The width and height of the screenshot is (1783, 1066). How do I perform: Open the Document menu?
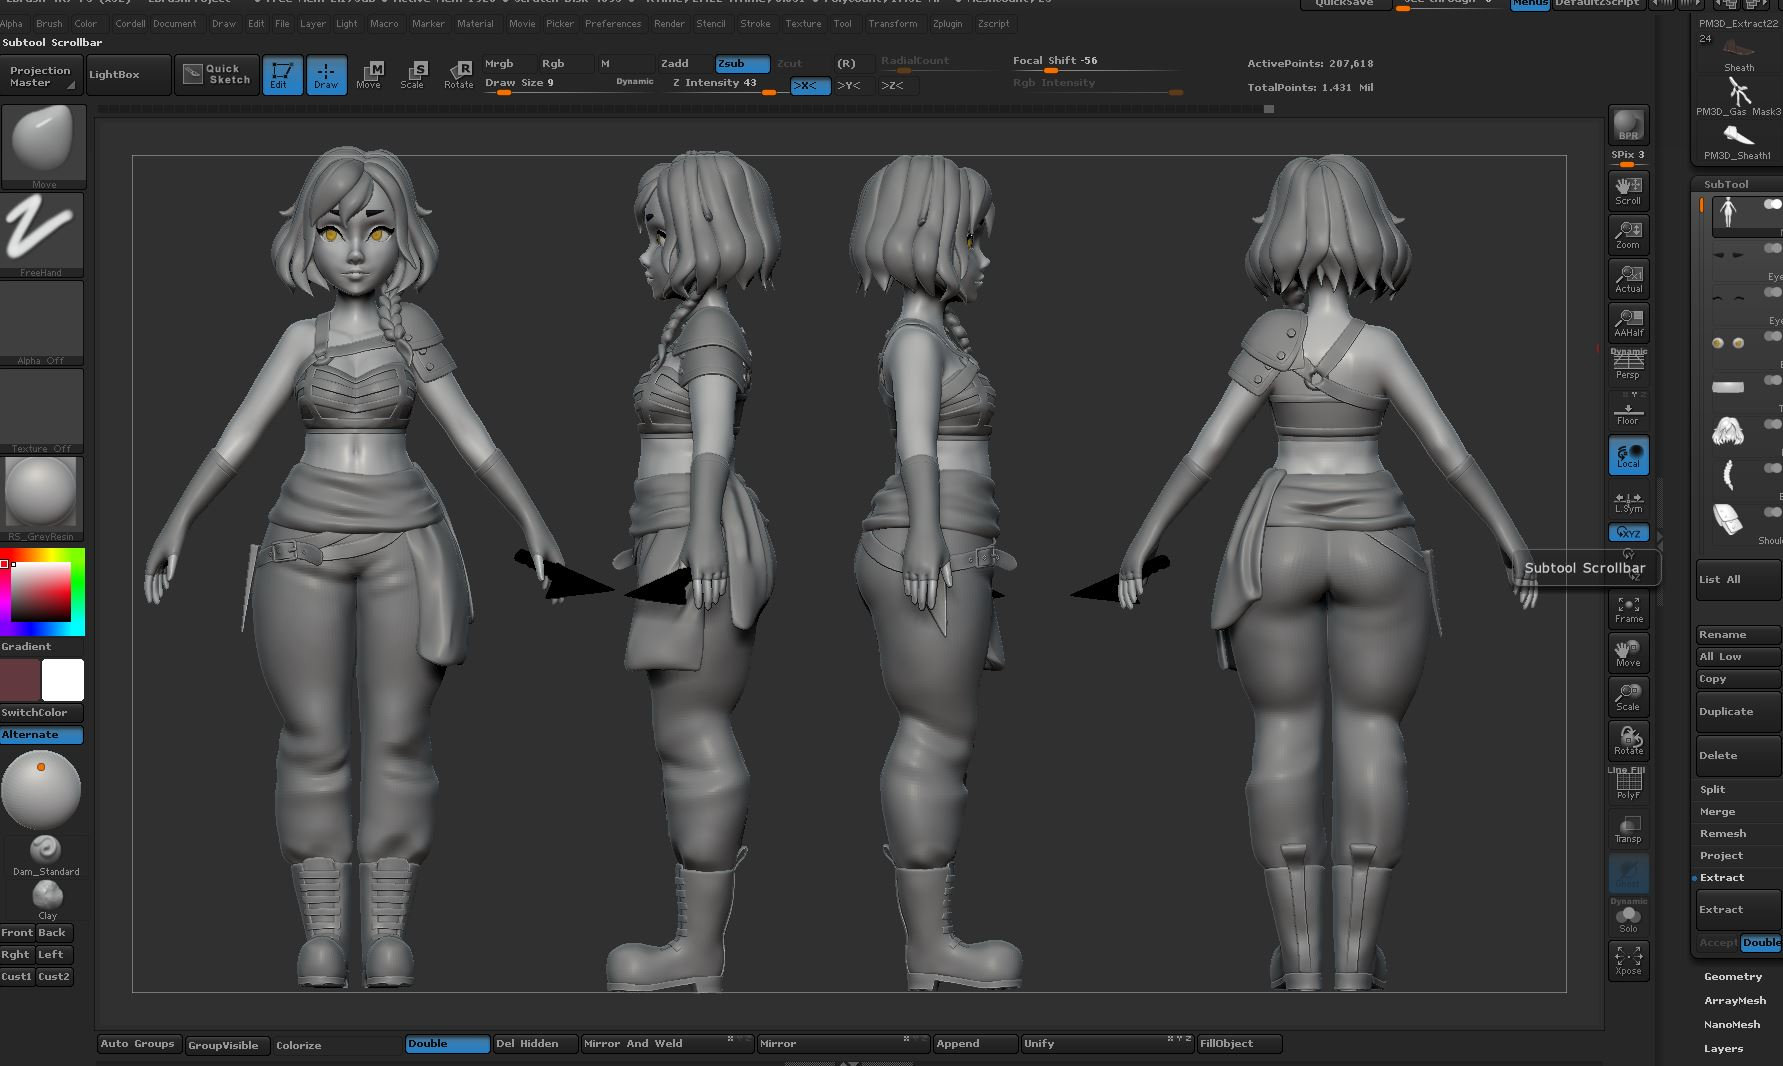(x=175, y=24)
